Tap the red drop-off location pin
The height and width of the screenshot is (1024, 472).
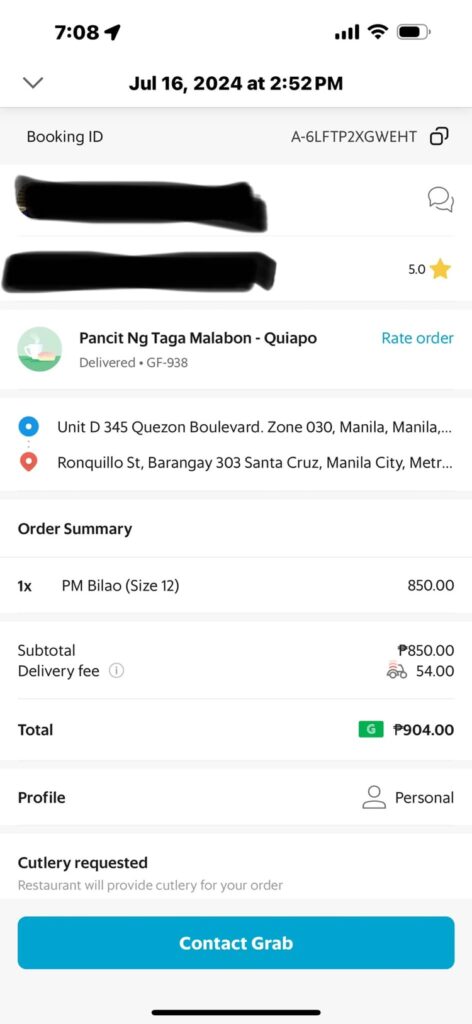pos(28,463)
